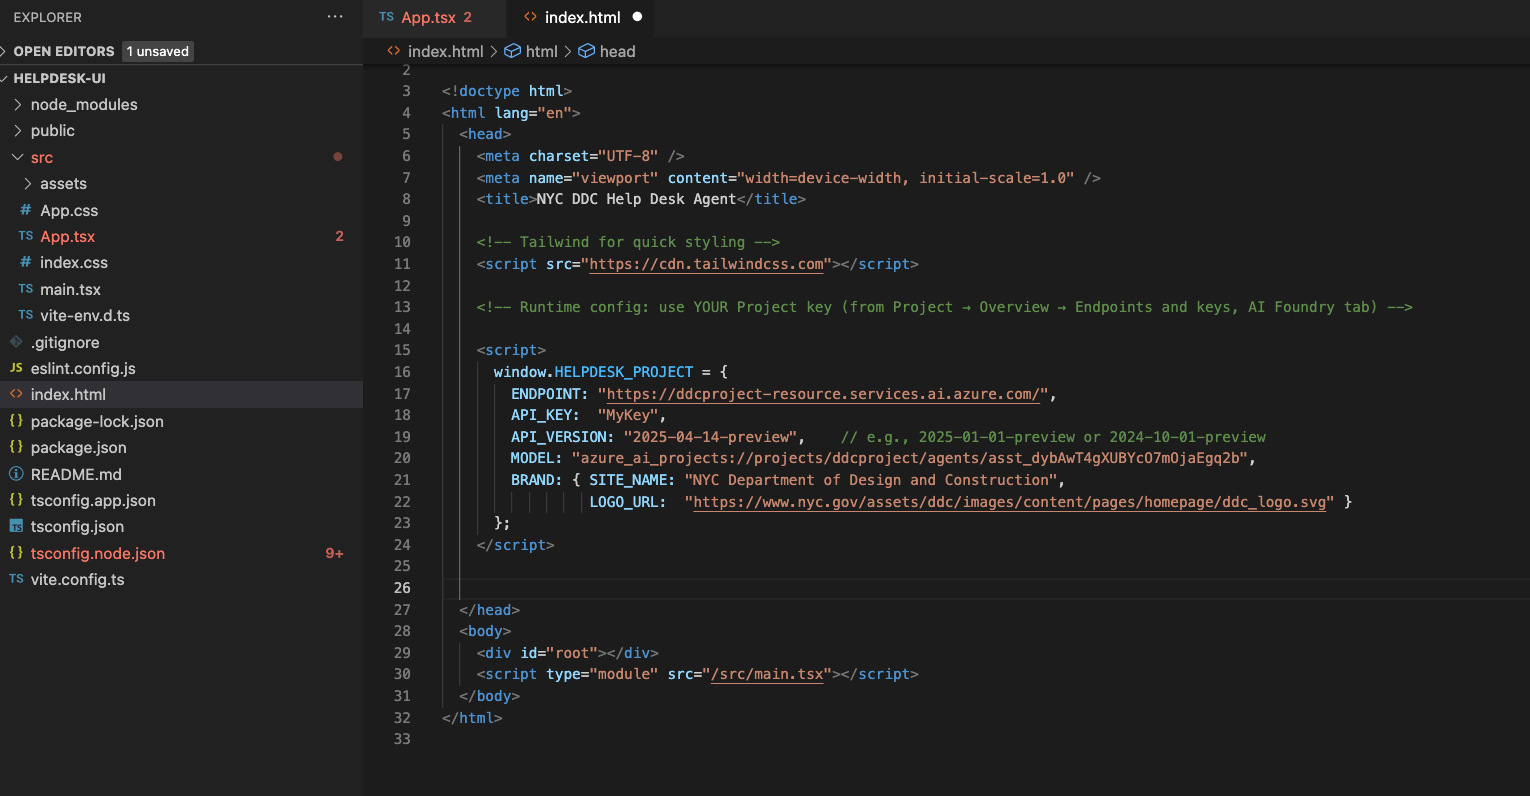The image size is (1530, 796).
Task: Click the TS icon of vite.config.ts
Action: coord(16,579)
